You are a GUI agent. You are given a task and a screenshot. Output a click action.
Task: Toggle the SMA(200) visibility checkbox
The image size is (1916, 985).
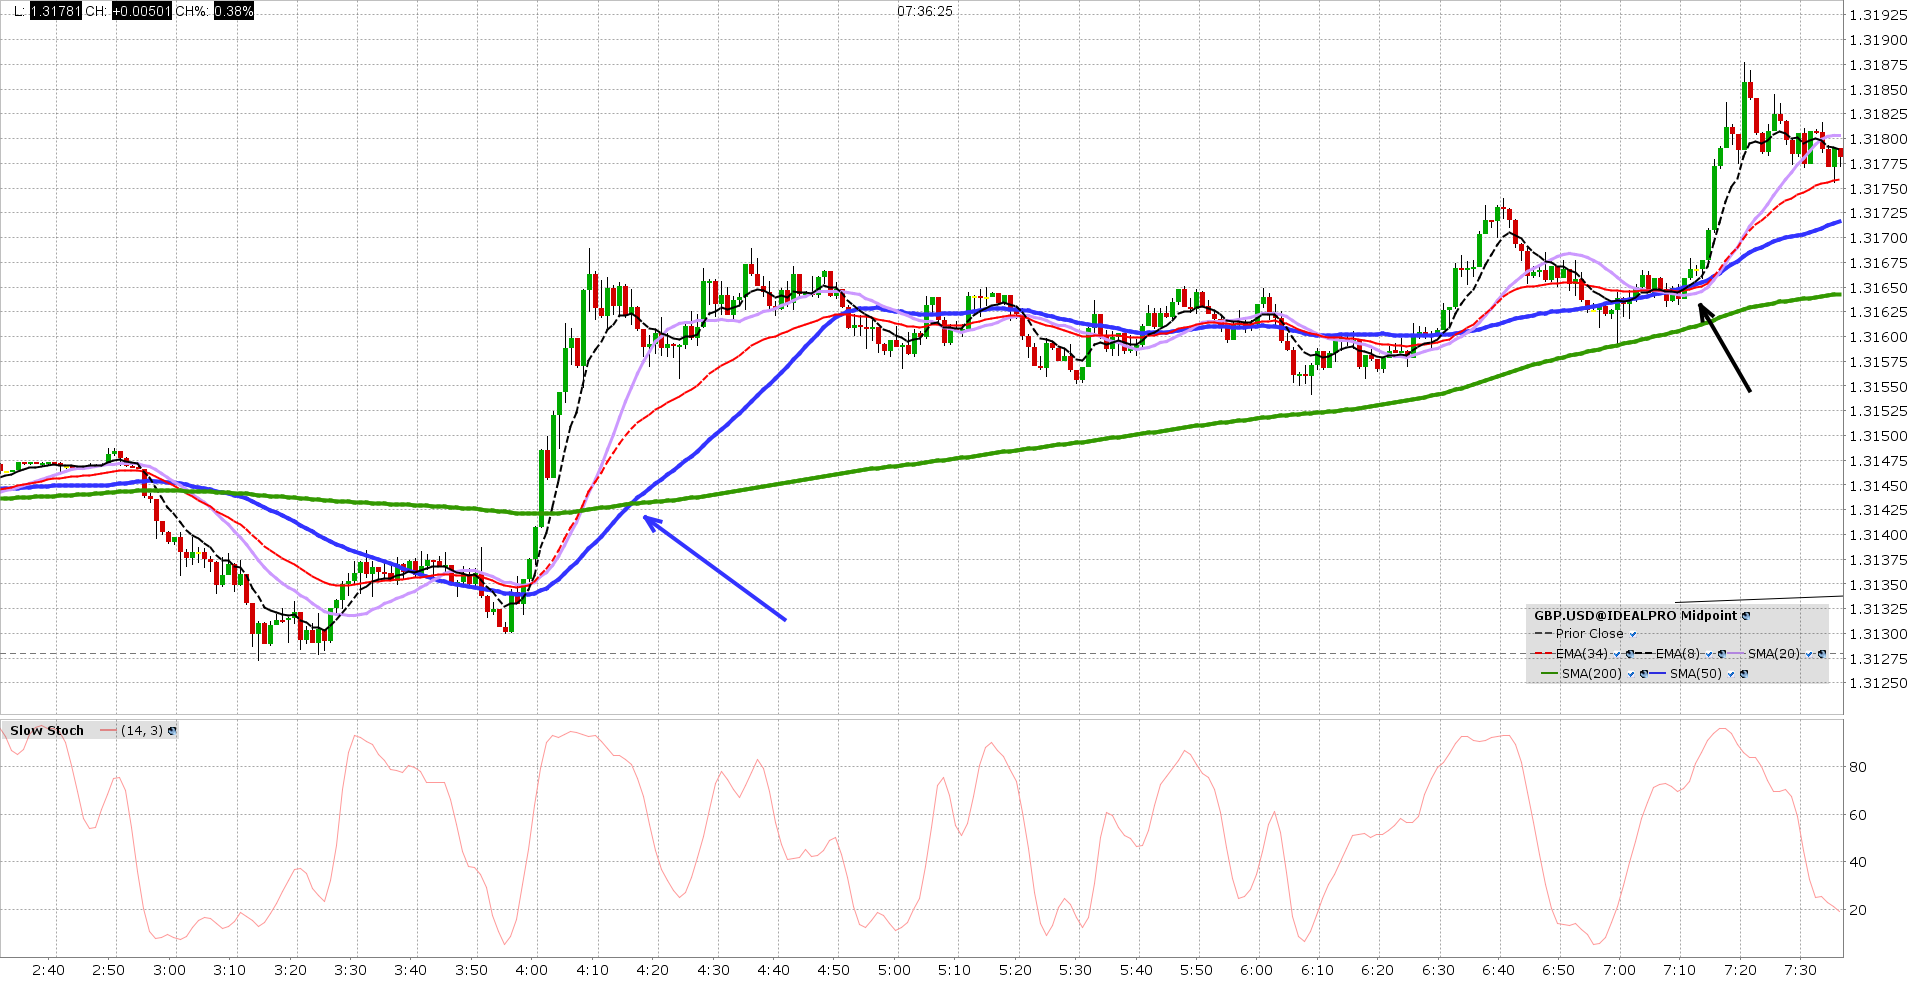1631,674
